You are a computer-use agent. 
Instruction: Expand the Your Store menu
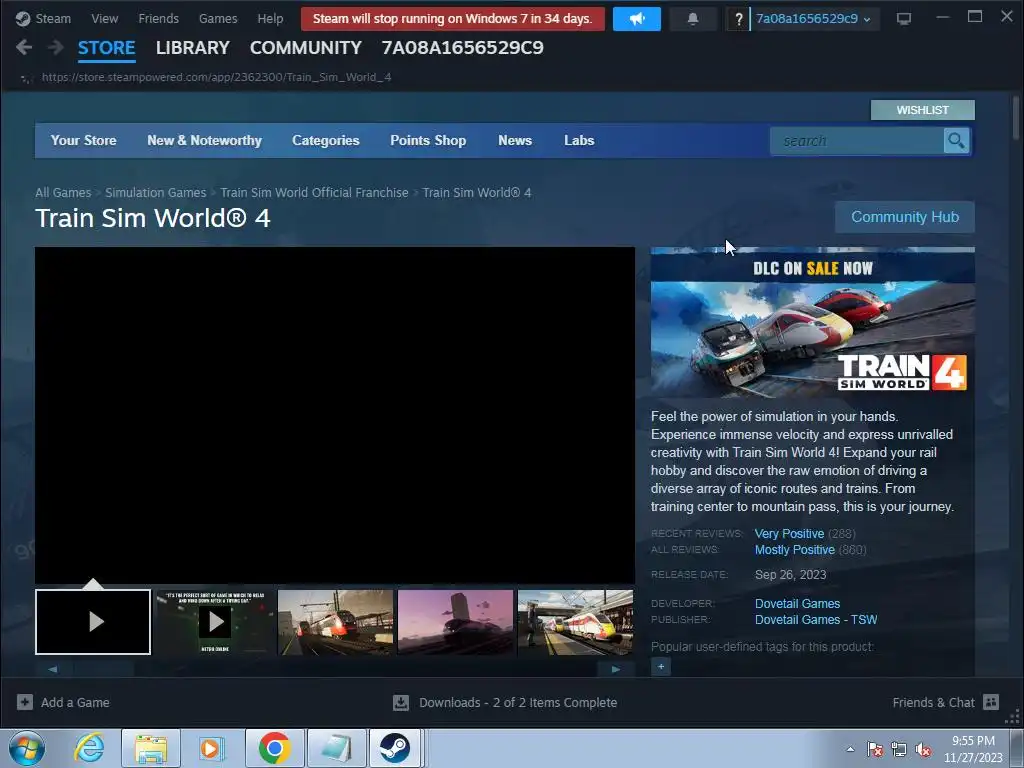click(x=84, y=140)
